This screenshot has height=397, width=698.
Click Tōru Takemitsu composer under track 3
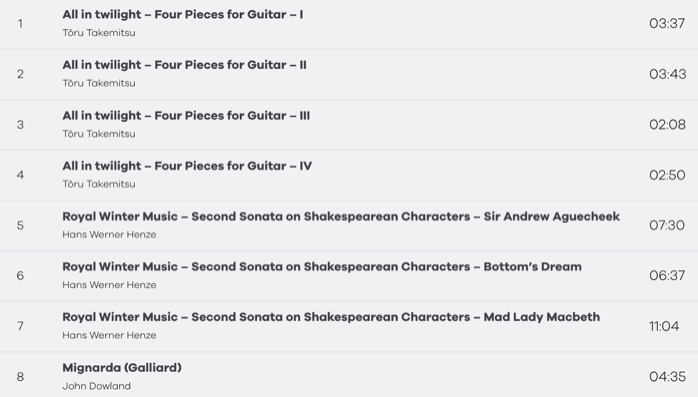[x=99, y=134]
